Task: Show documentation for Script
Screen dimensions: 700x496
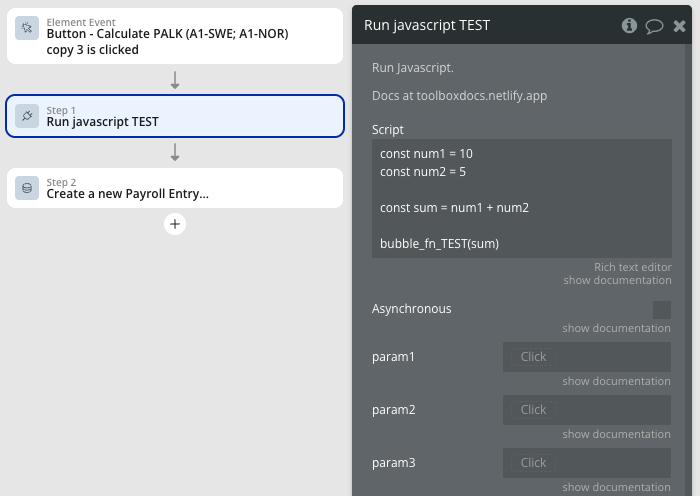Action: click(x=616, y=280)
